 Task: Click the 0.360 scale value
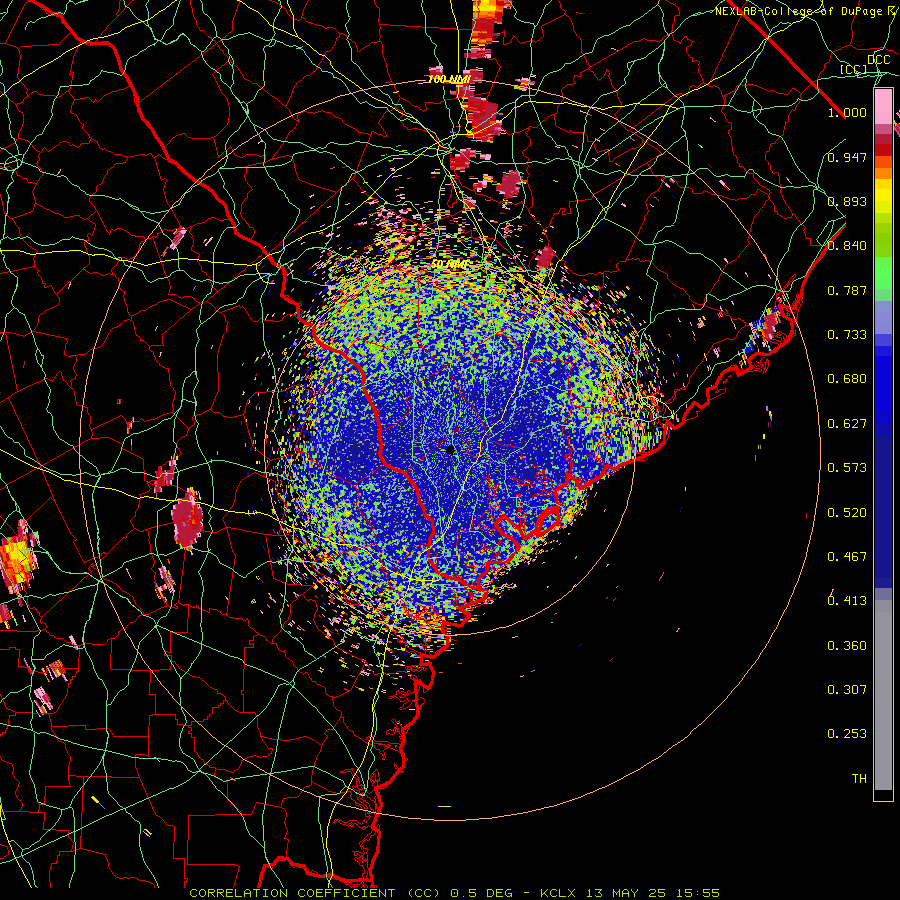click(847, 646)
